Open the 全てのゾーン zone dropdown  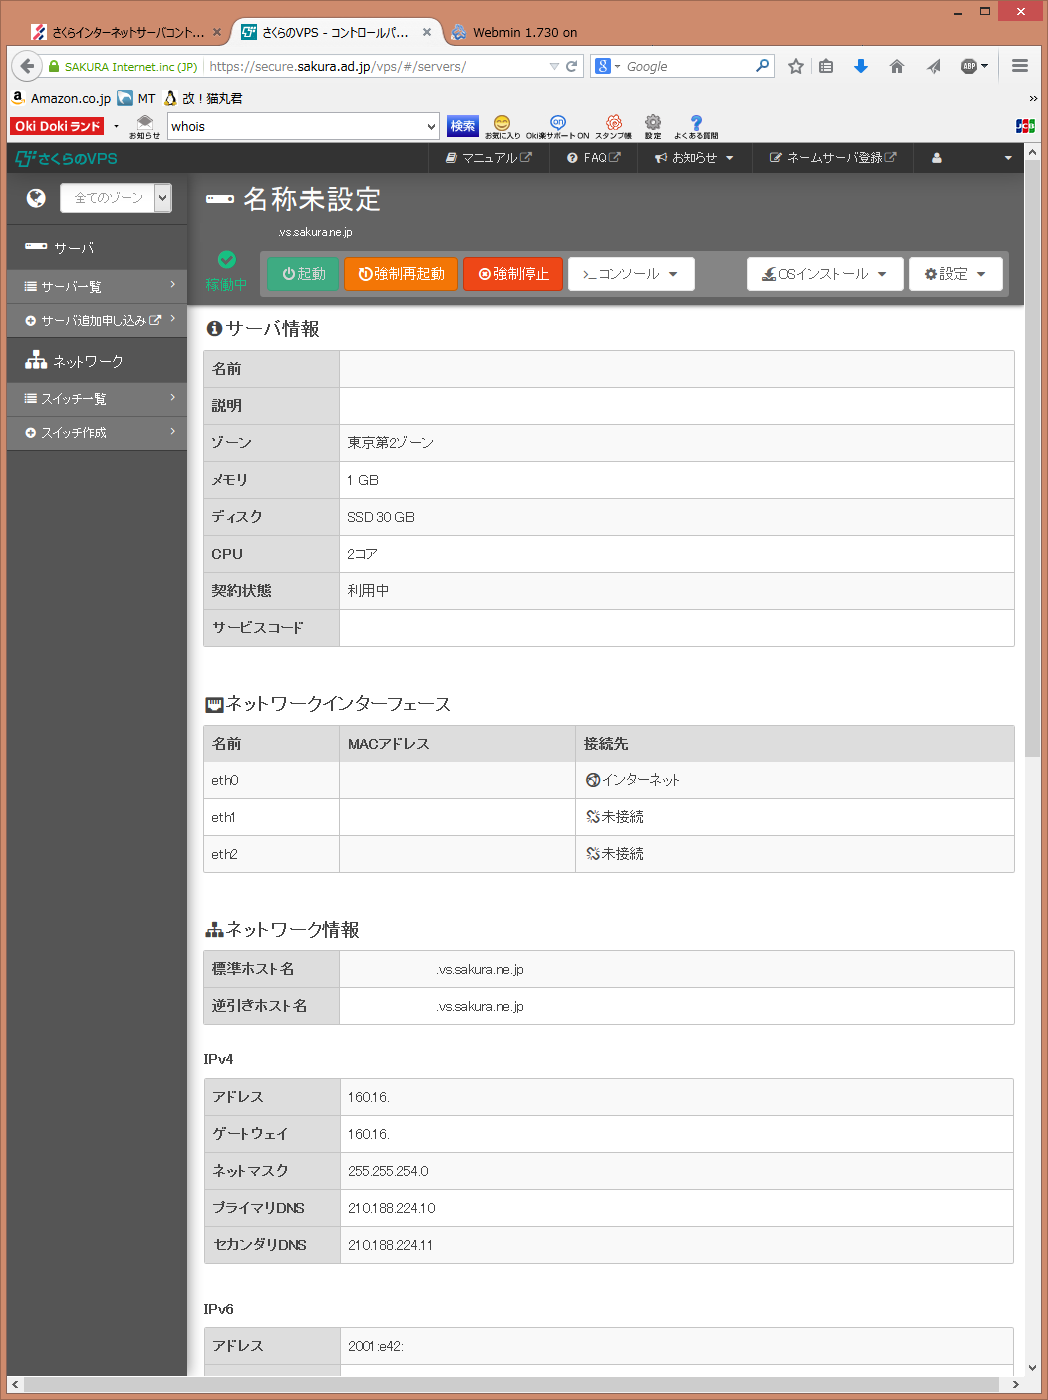click(115, 198)
